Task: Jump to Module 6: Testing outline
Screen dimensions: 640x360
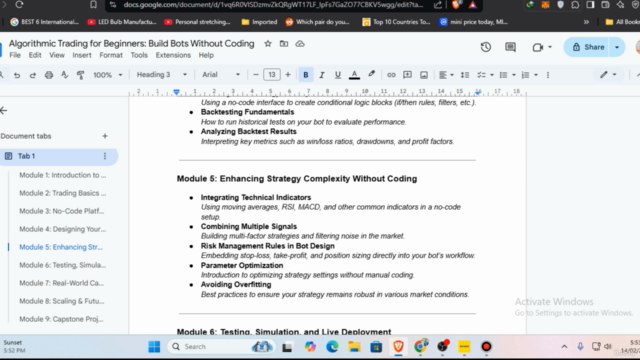Action: click(x=62, y=265)
